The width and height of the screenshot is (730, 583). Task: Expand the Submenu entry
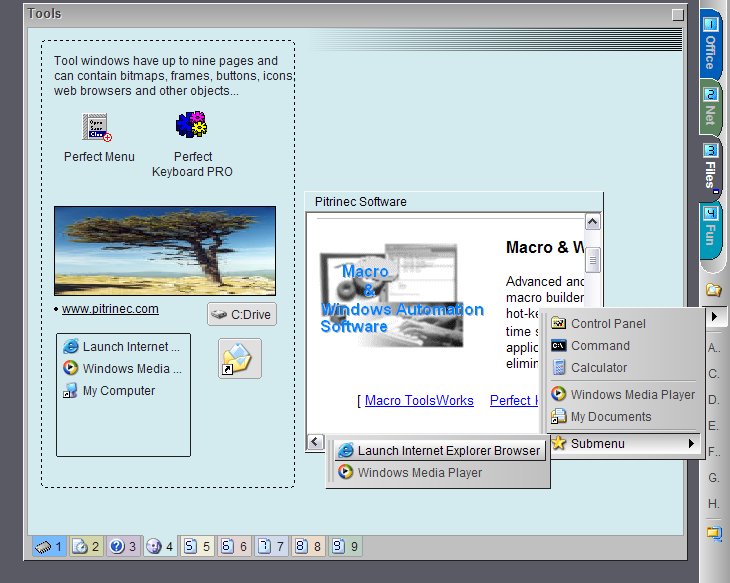pyautogui.click(x=623, y=443)
